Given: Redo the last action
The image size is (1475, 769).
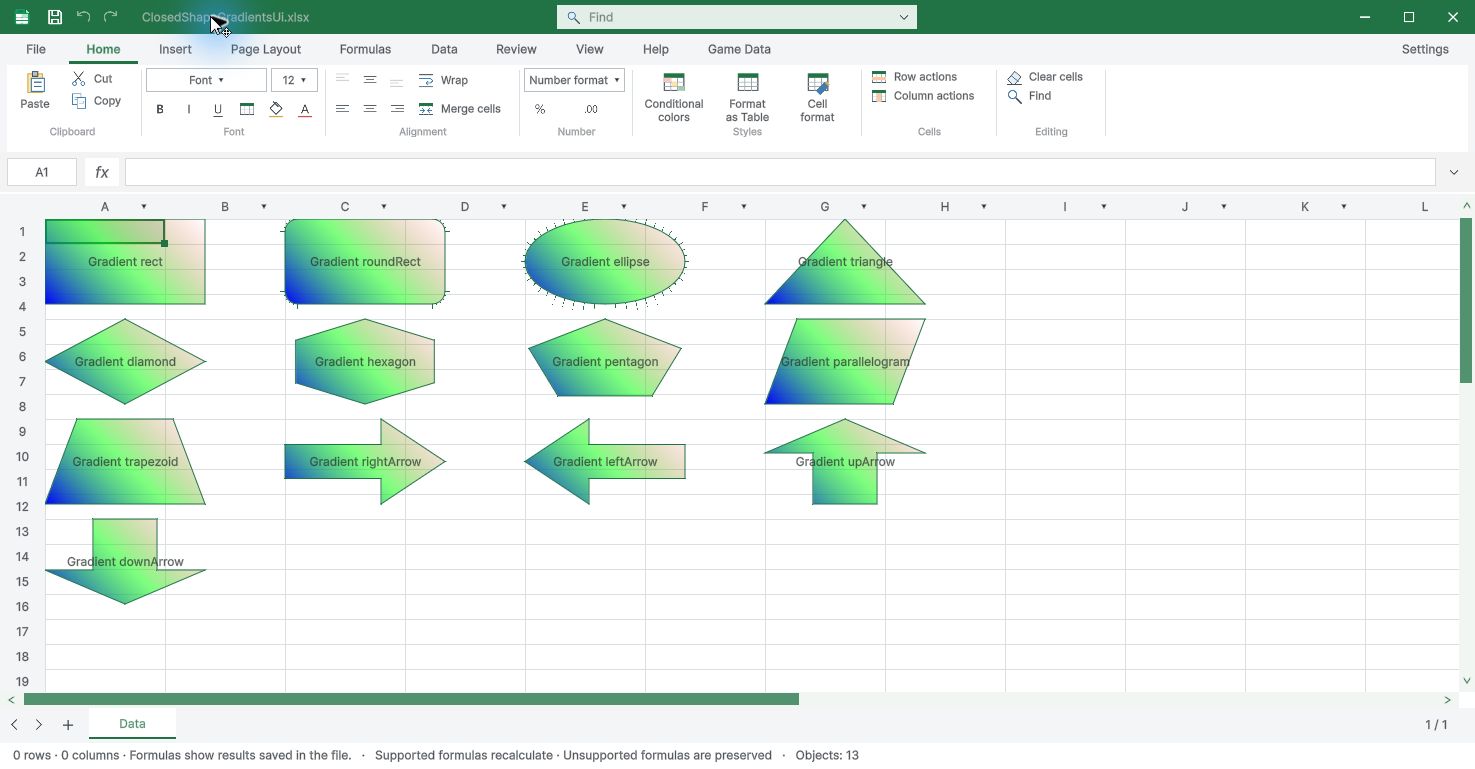Looking at the screenshot, I should (111, 17).
